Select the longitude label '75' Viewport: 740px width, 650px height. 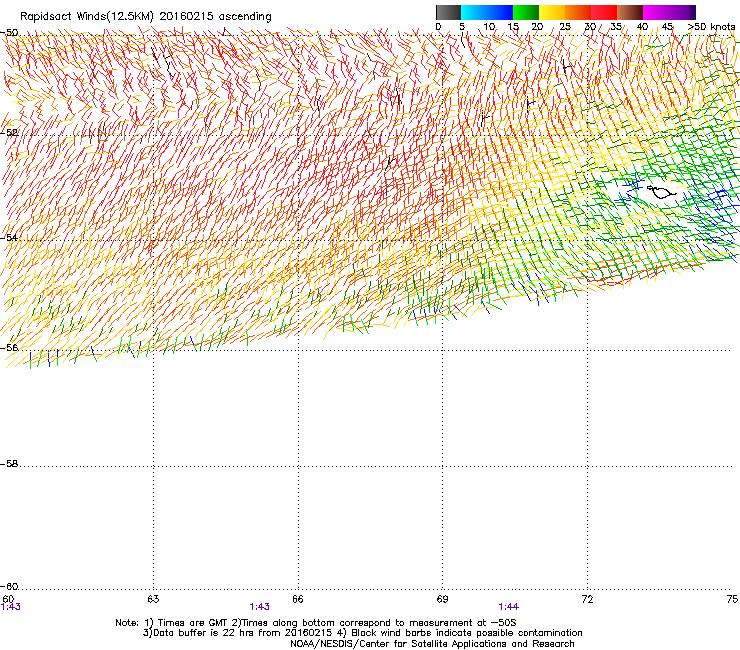click(x=732, y=599)
